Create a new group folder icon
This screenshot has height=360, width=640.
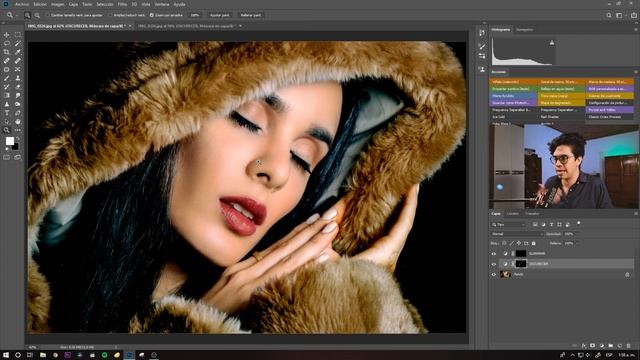pos(611,346)
